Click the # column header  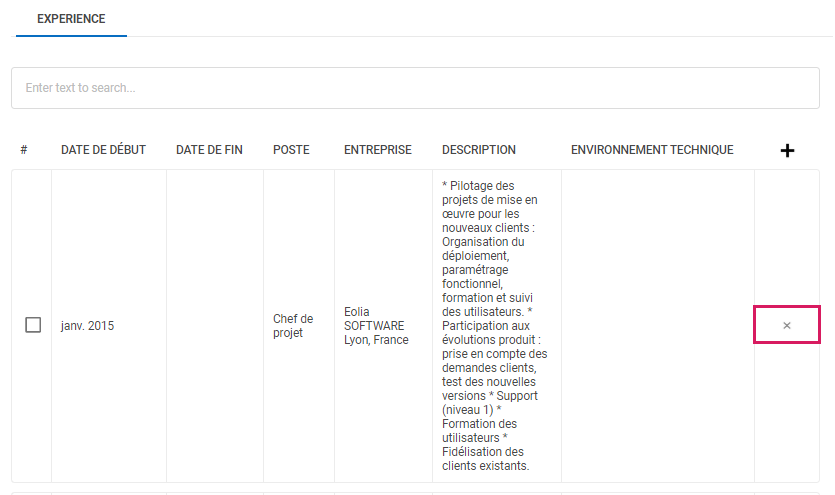click(23, 150)
